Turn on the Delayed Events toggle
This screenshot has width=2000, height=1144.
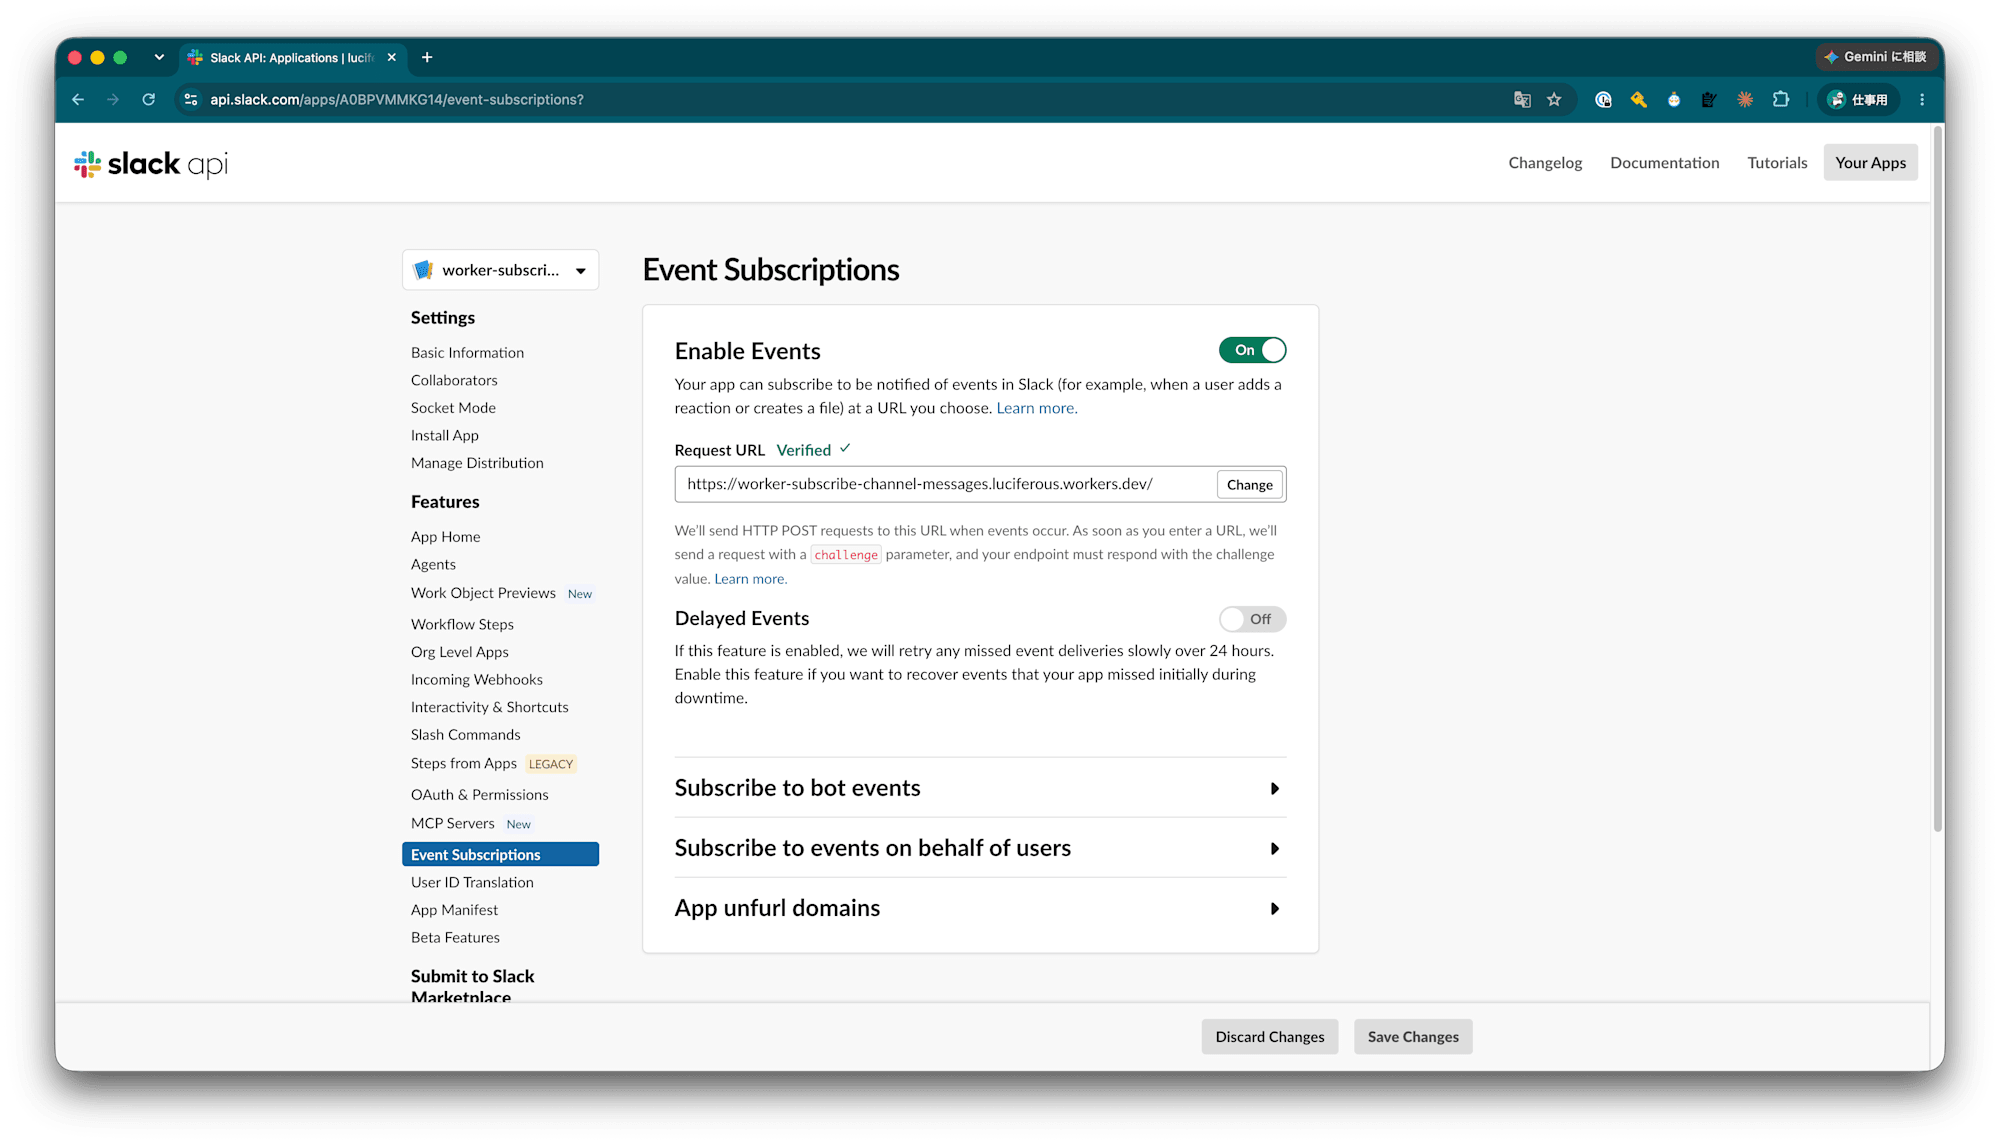1252,619
